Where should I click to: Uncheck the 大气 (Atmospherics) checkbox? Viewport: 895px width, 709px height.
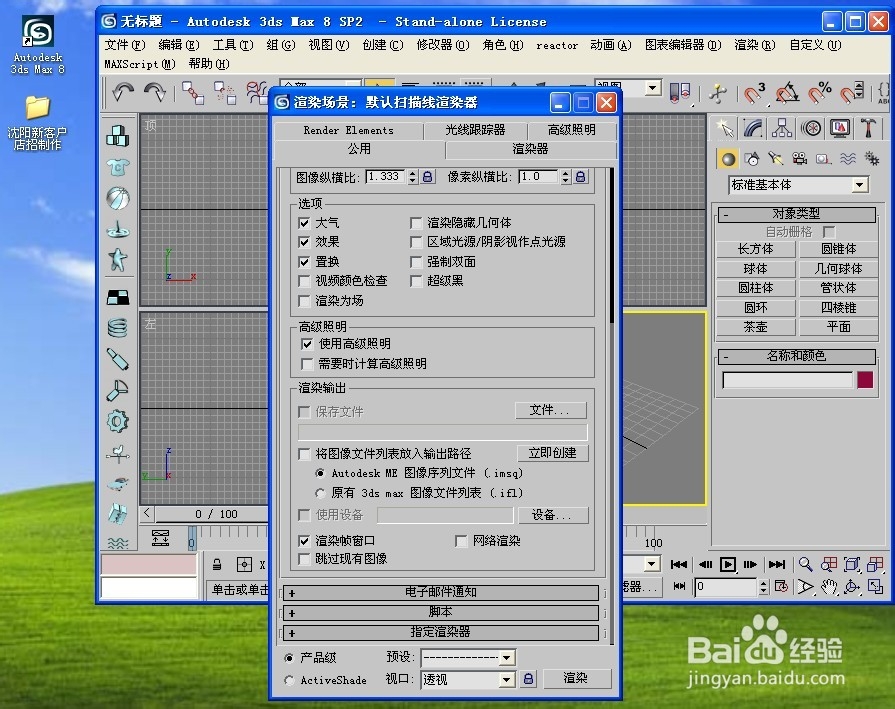tap(304, 223)
